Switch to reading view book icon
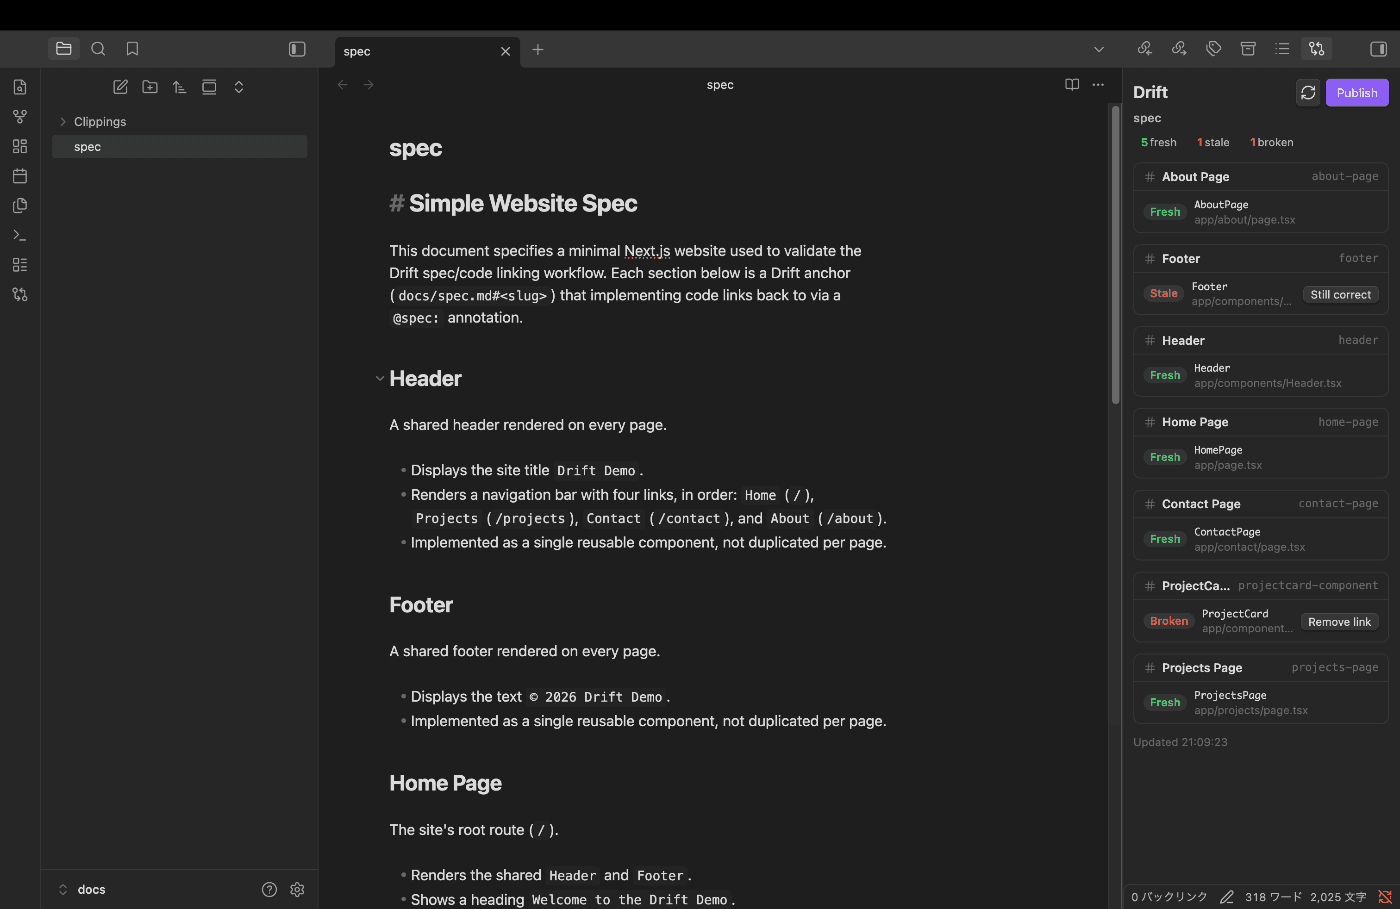The image size is (1400, 909). (1072, 85)
